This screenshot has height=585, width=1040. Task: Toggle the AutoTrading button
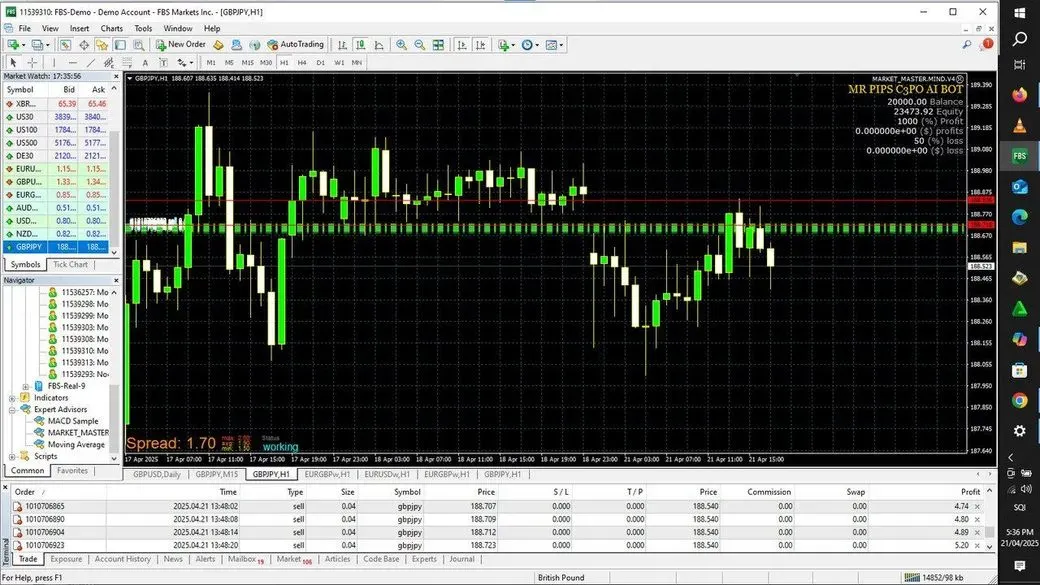pyautogui.click(x=295, y=44)
